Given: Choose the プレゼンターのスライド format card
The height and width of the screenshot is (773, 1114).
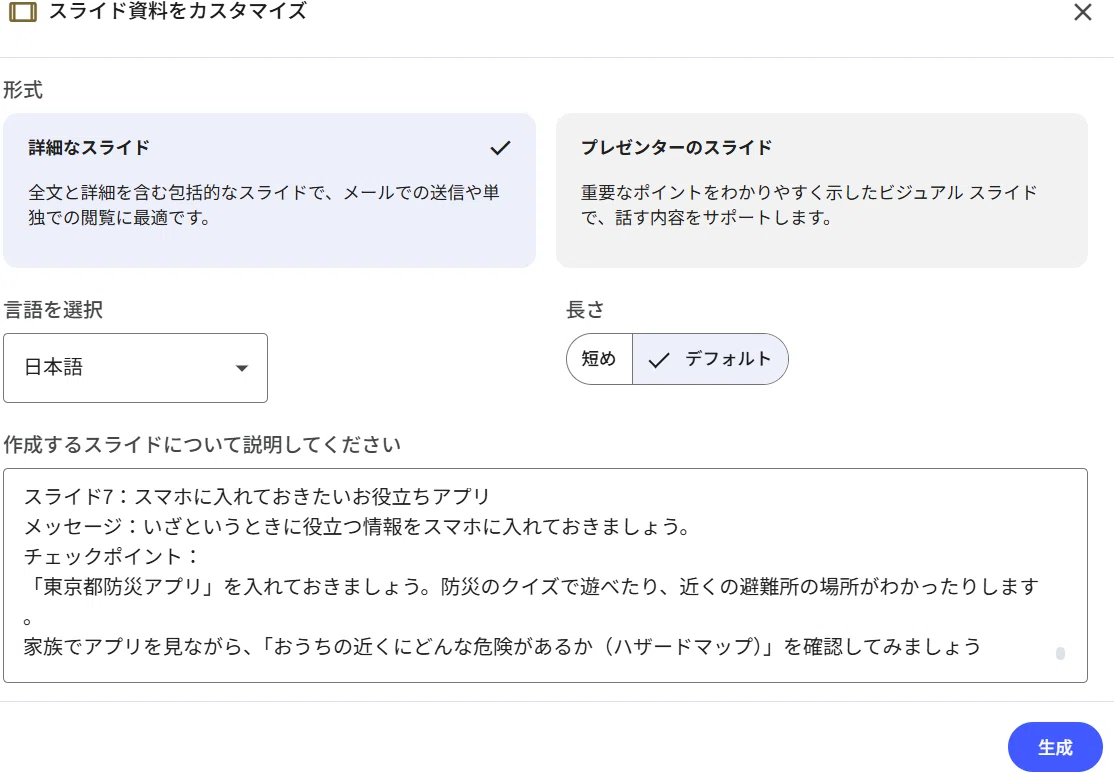Looking at the screenshot, I should [x=821, y=190].
